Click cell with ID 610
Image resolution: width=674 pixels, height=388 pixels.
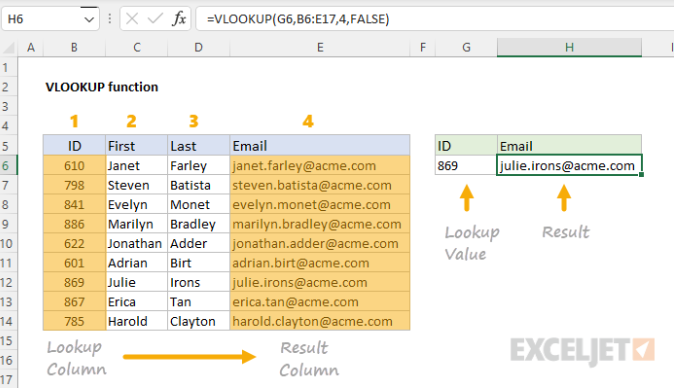[74, 165]
